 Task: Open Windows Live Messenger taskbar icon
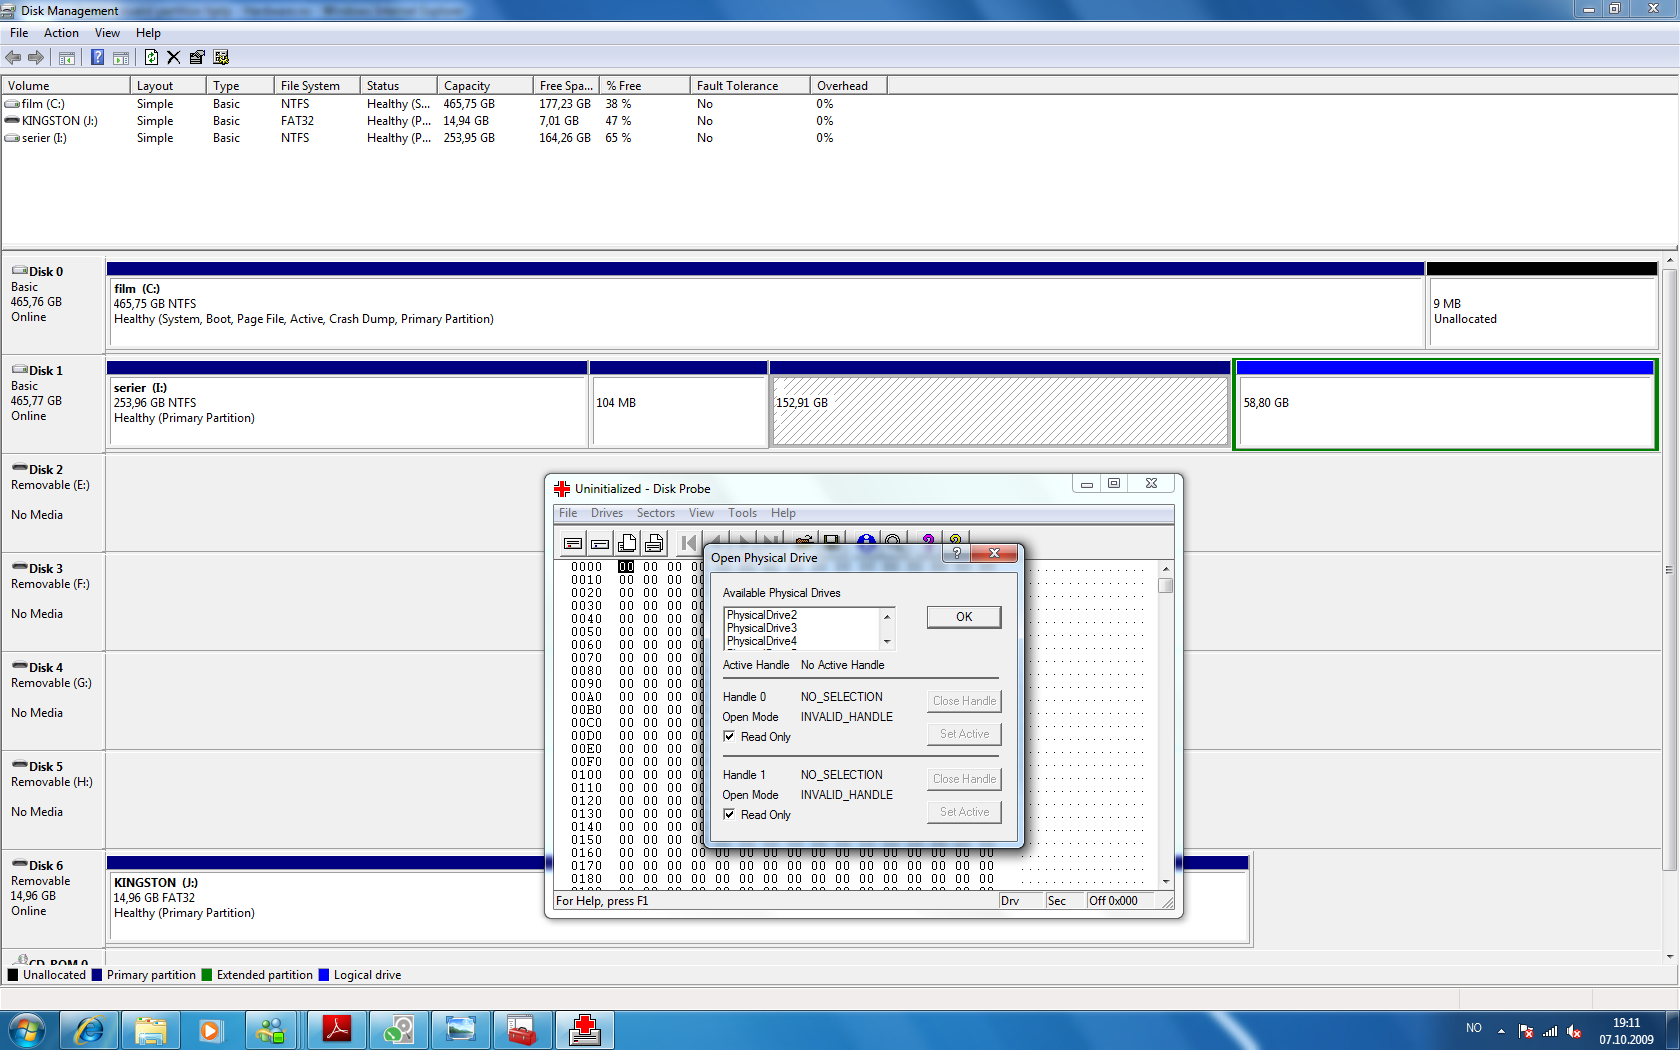tap(271, 1030)
